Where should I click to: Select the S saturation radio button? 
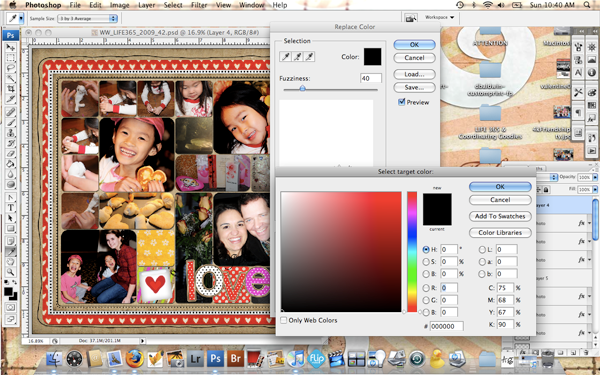(x=426, y=262)
